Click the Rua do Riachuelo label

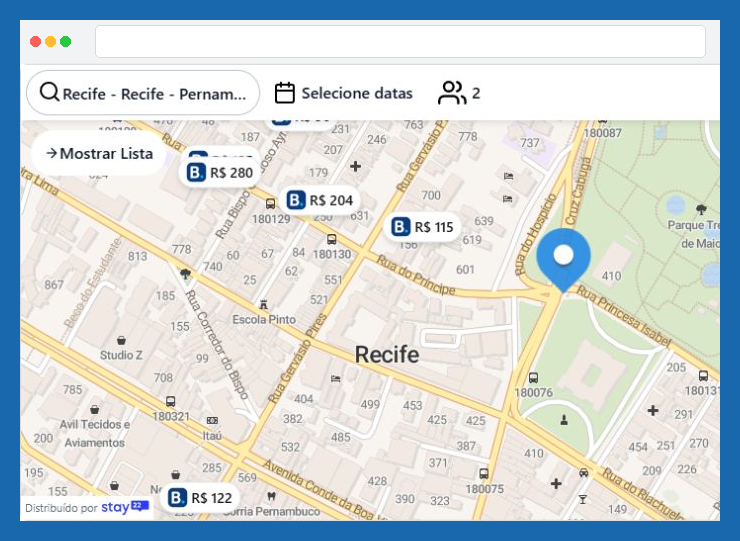pos(642,493)
